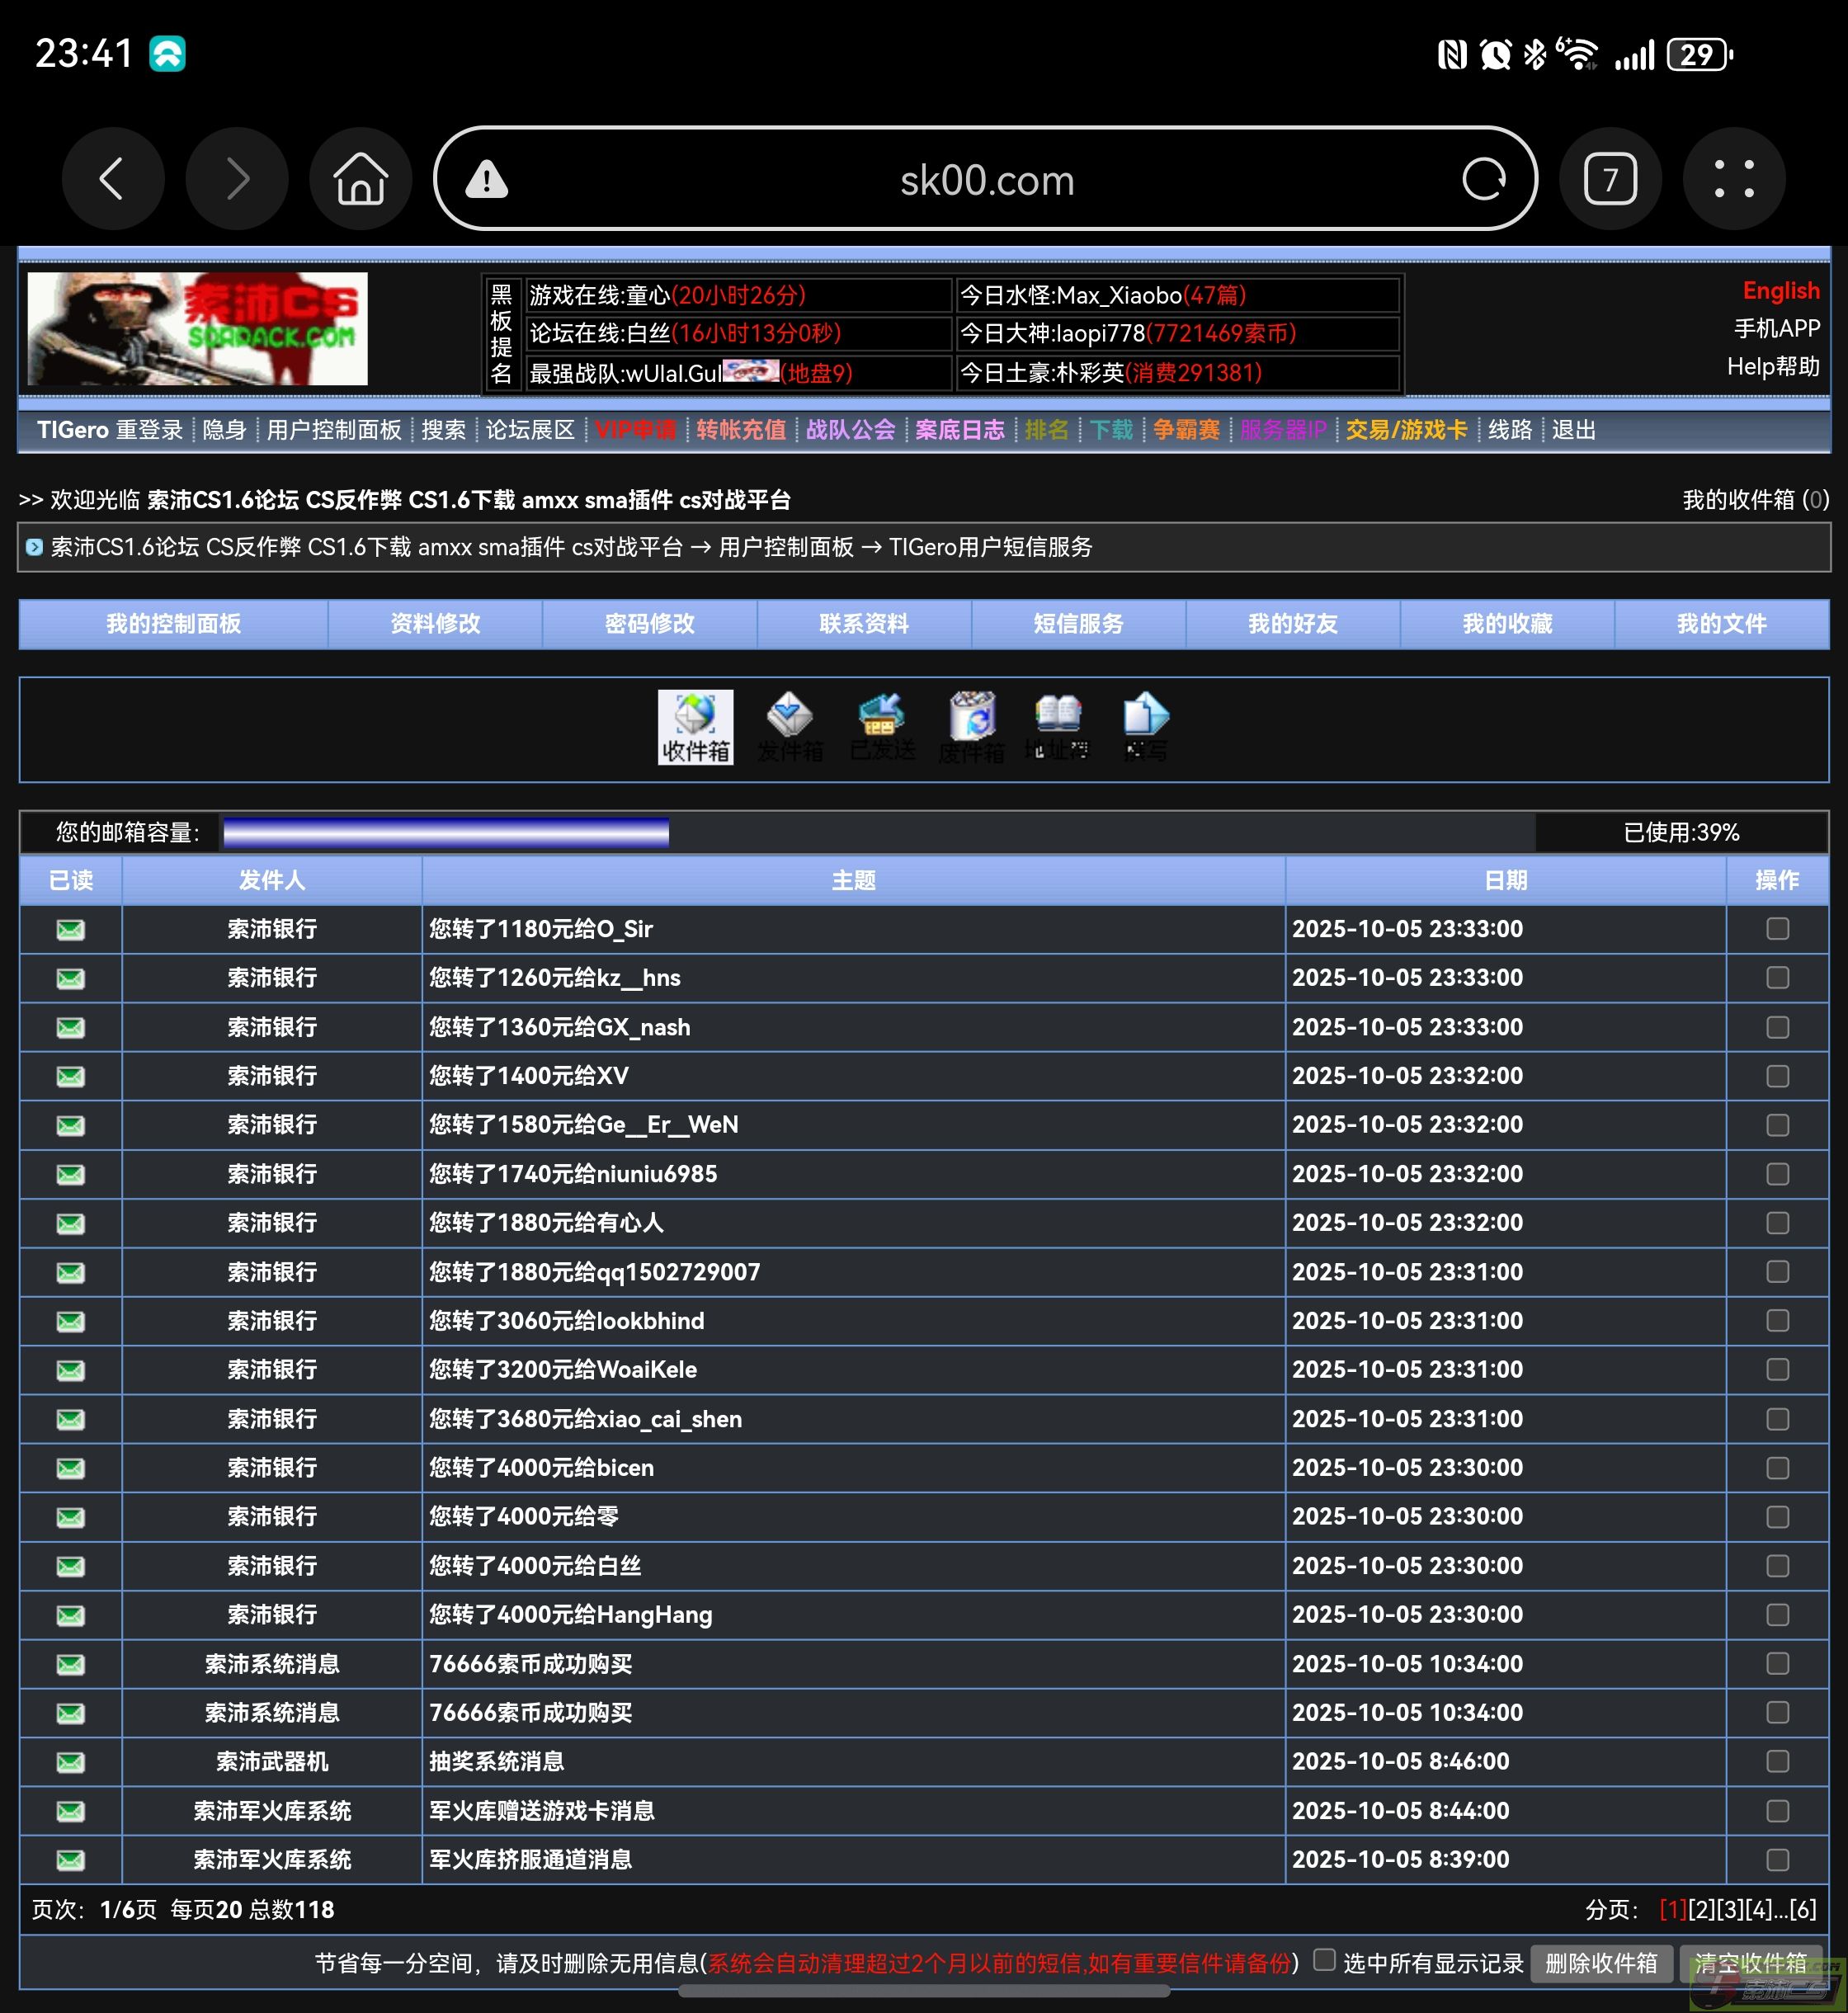Open message 您转了4000元给bicen
Image resolution: width=1848 pixels, height=2013 pixels.
541,1468
